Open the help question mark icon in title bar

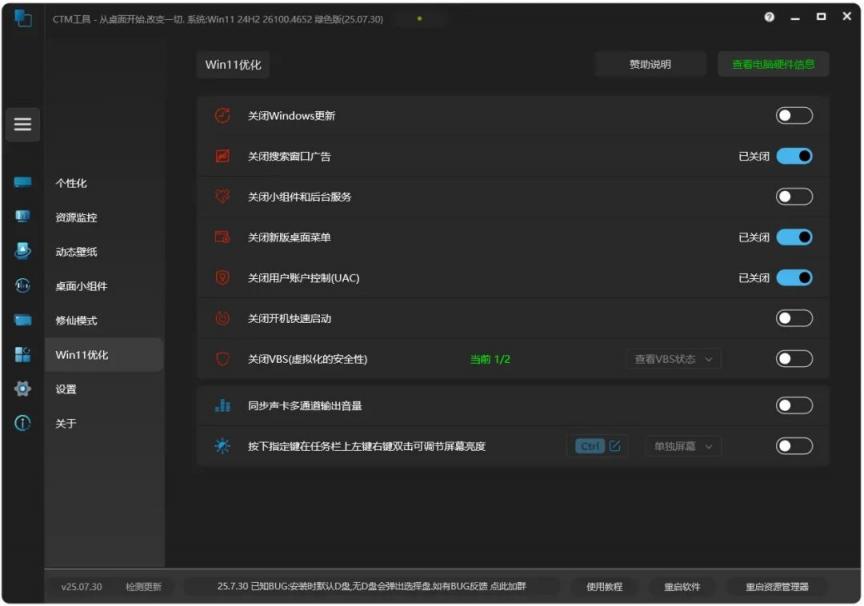click(x=769, y=17)
